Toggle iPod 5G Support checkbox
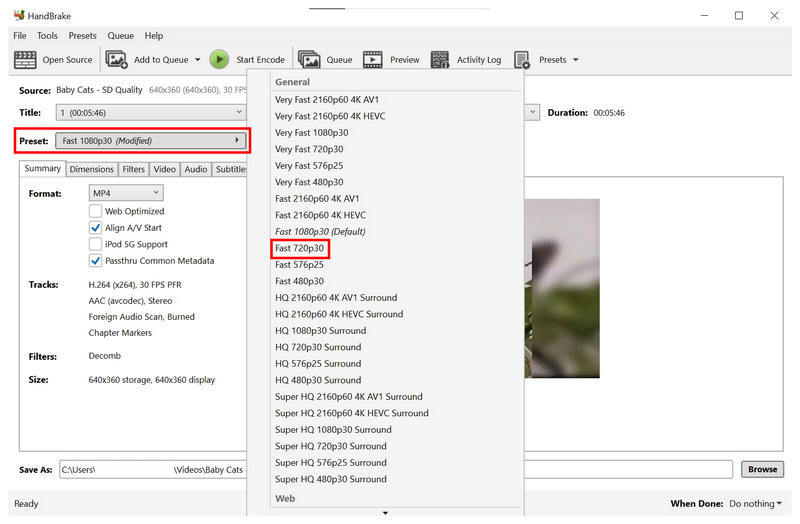Image resolution: width=800 pixels, height=524 pixels. coord(96,244)
